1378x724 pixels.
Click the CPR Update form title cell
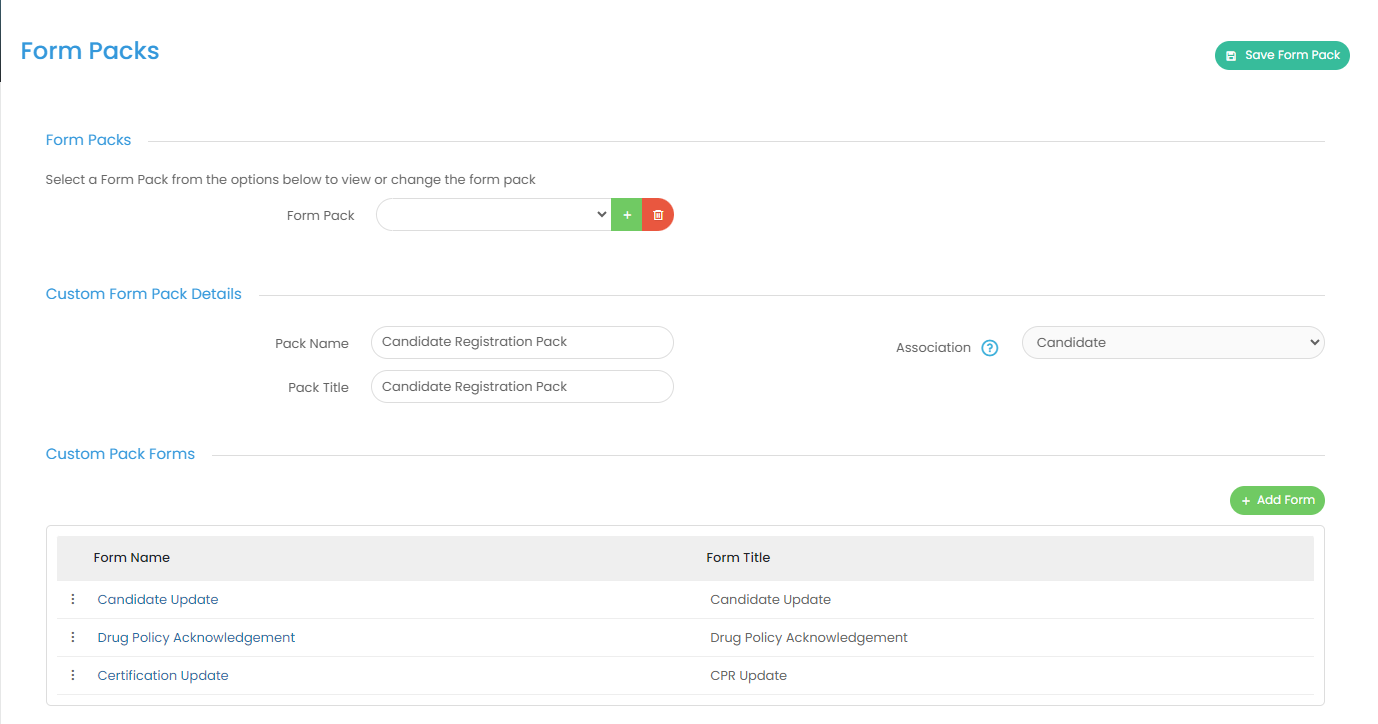coord(748,676)
